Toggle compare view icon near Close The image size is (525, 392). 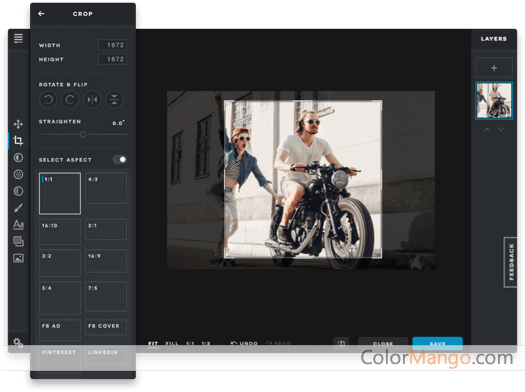[x=341, y=343]
